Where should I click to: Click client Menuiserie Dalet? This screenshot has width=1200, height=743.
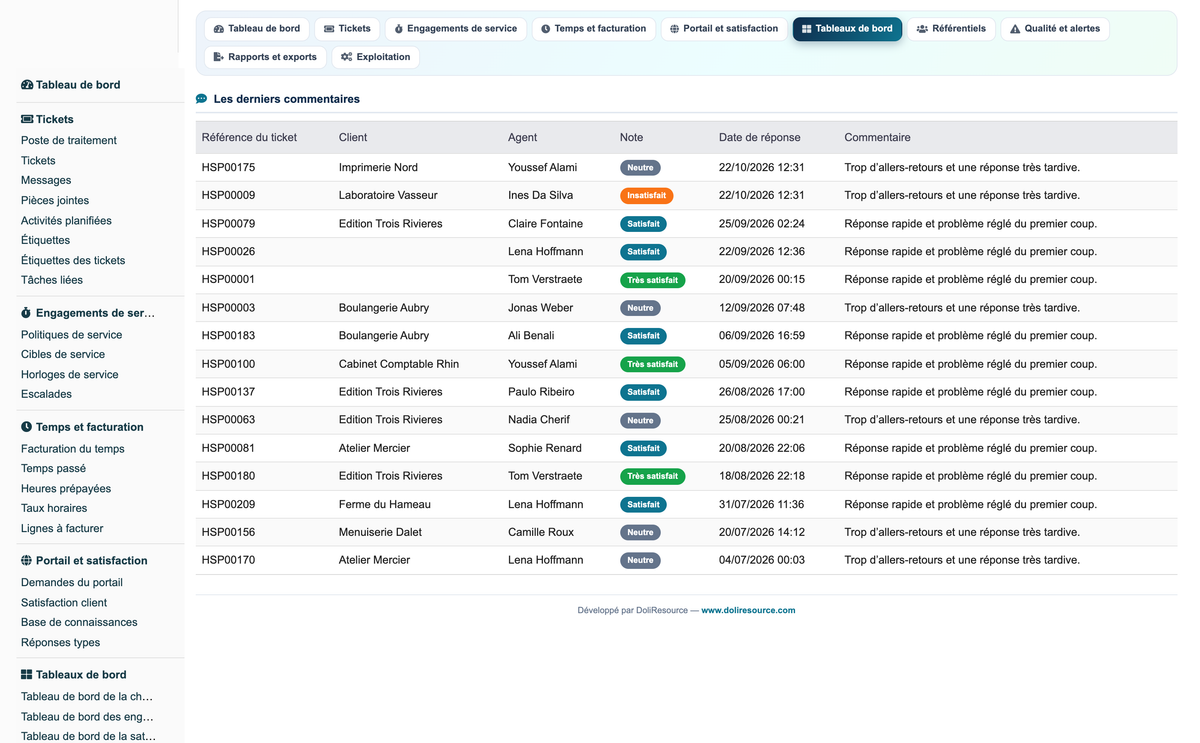[380, 532]
